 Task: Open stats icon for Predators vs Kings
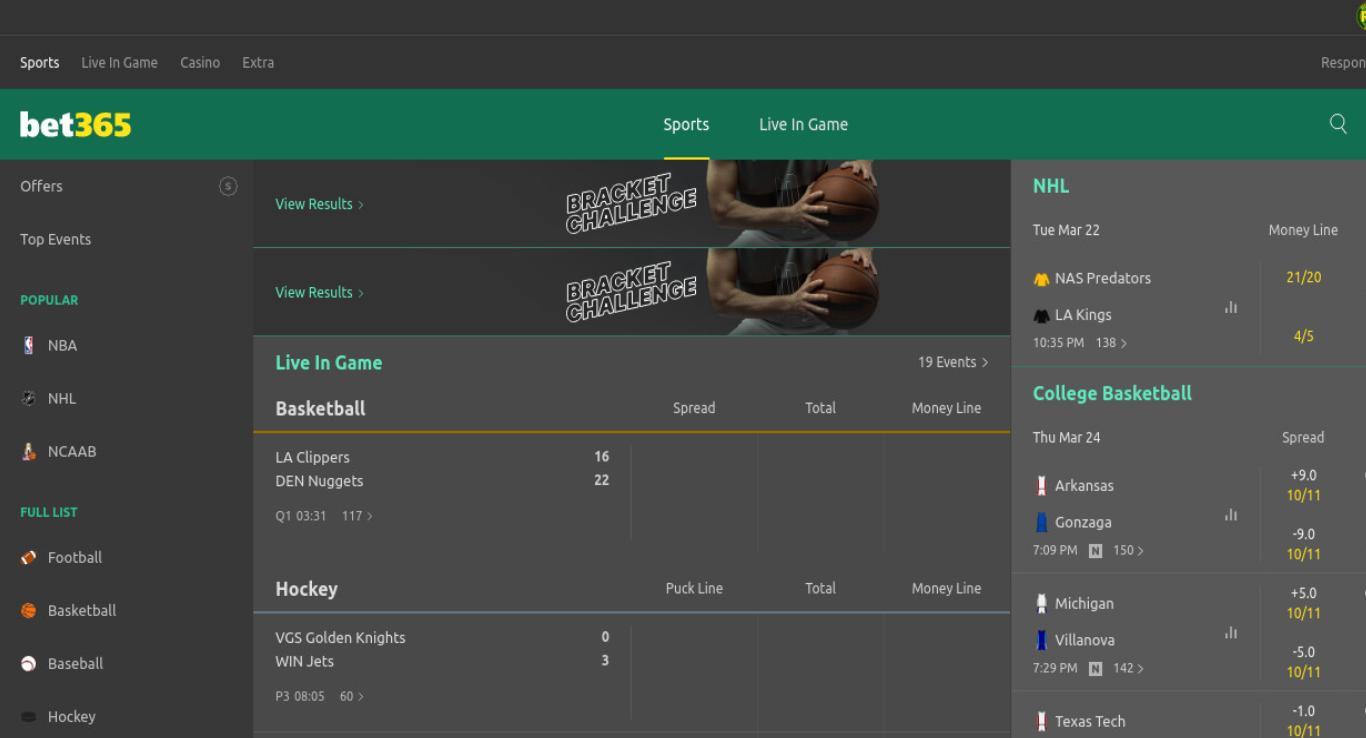[1231, 307]
